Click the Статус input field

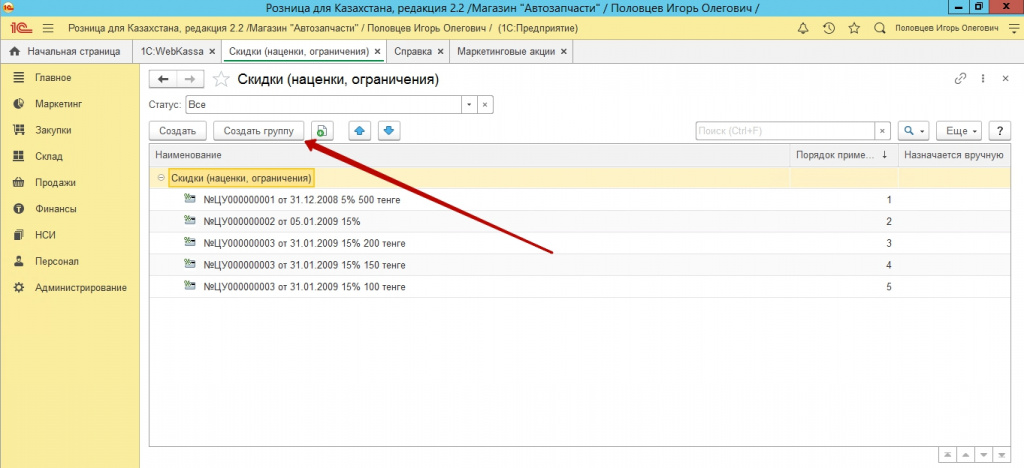pyautogui.click(x=324, y=104)
